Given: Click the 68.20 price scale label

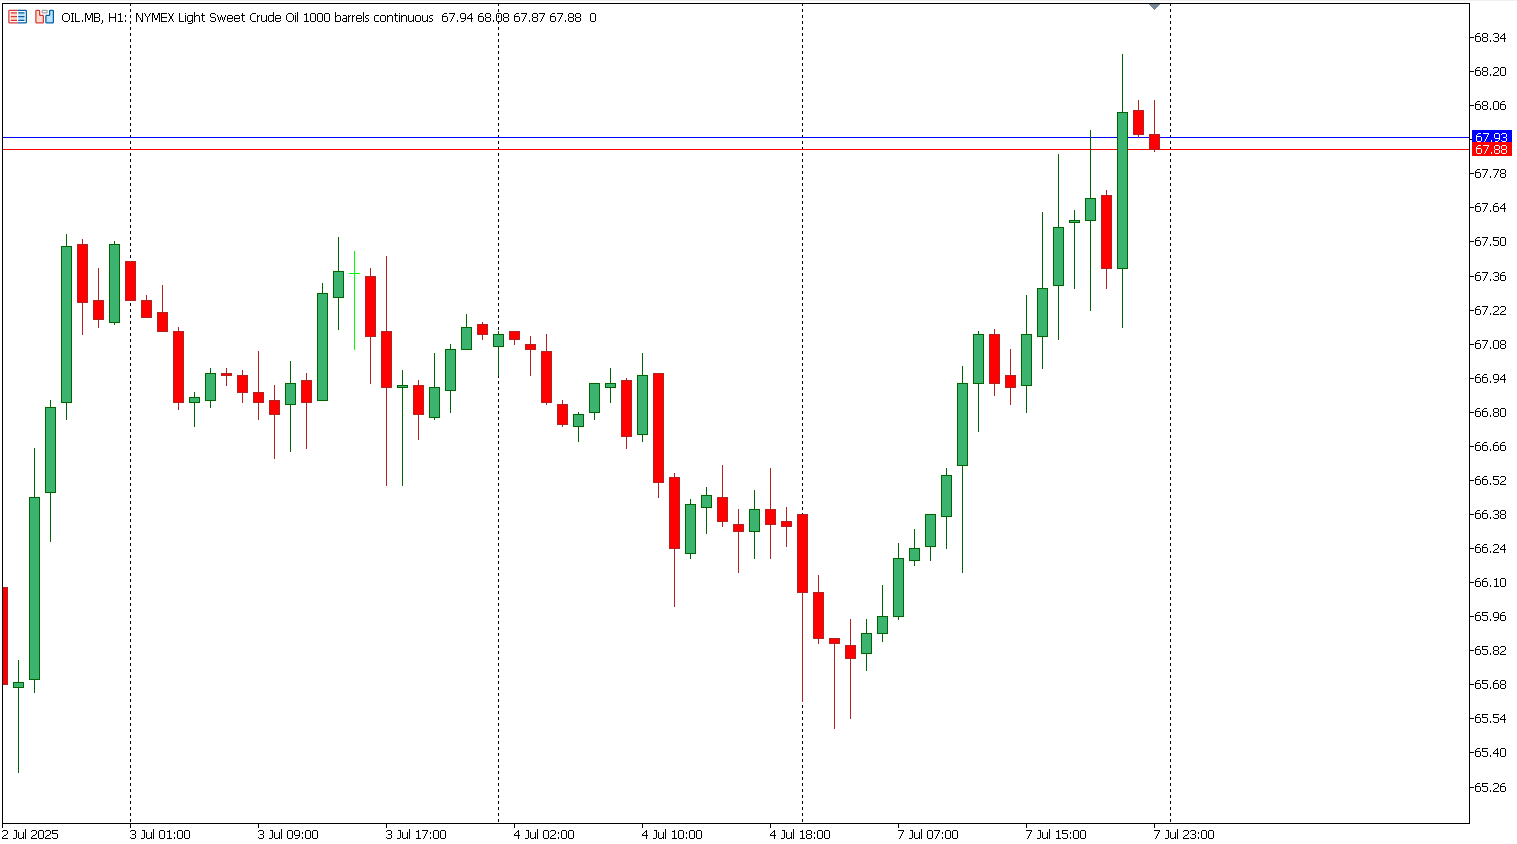Looking at the screenshot, I should point(1490,72).
